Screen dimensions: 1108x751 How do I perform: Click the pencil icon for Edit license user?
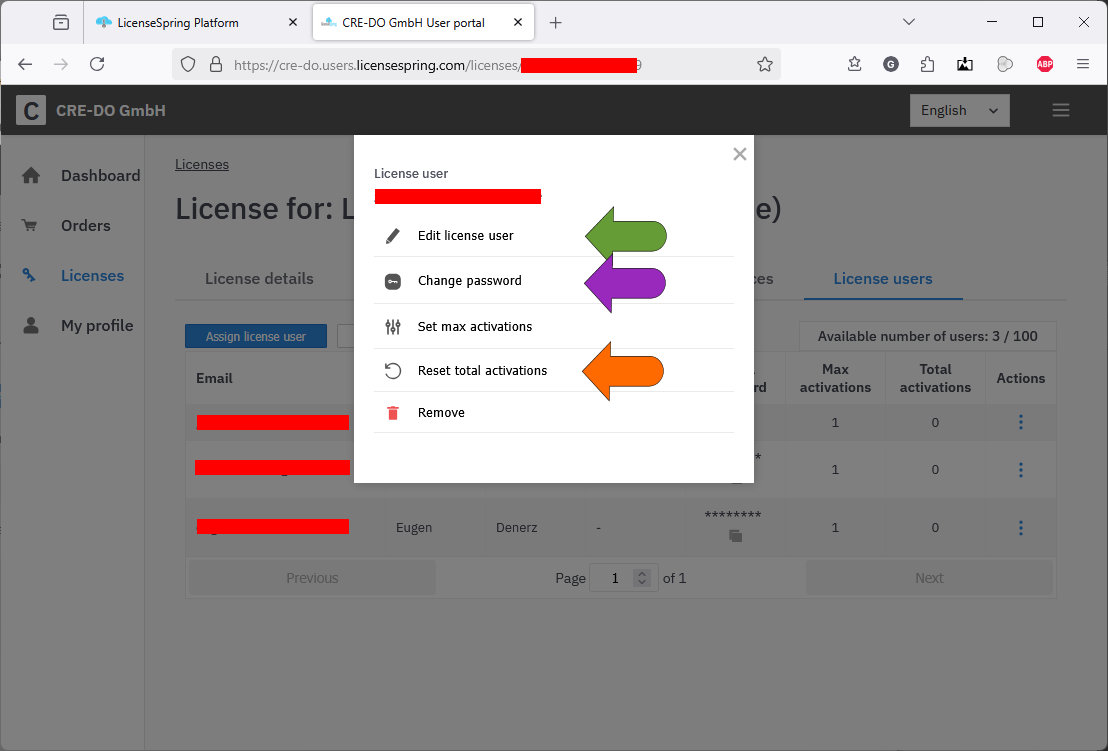tap(393, 236)
